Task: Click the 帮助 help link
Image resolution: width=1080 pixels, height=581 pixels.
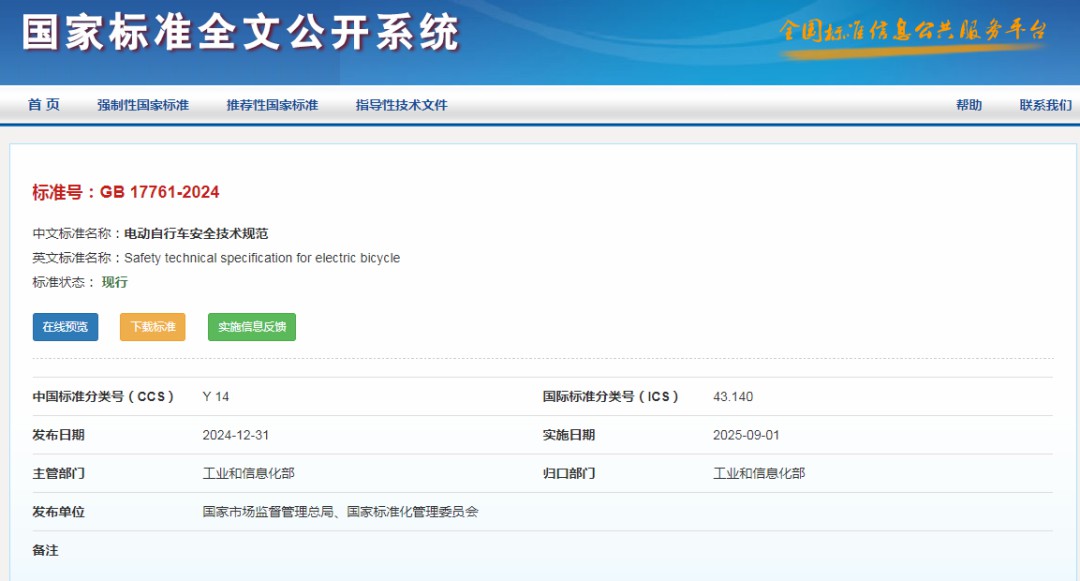Action: 969,104
